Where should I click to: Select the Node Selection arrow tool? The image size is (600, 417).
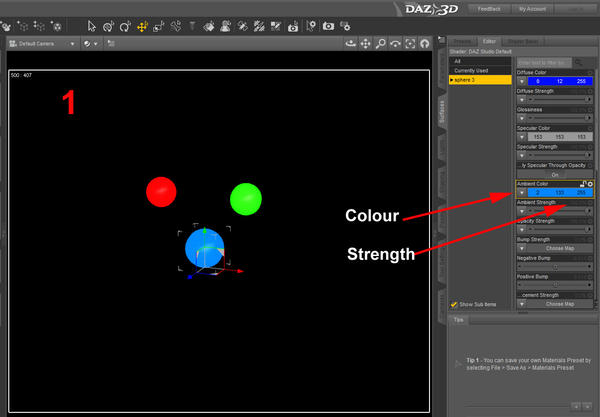click(x=91, y=26)
